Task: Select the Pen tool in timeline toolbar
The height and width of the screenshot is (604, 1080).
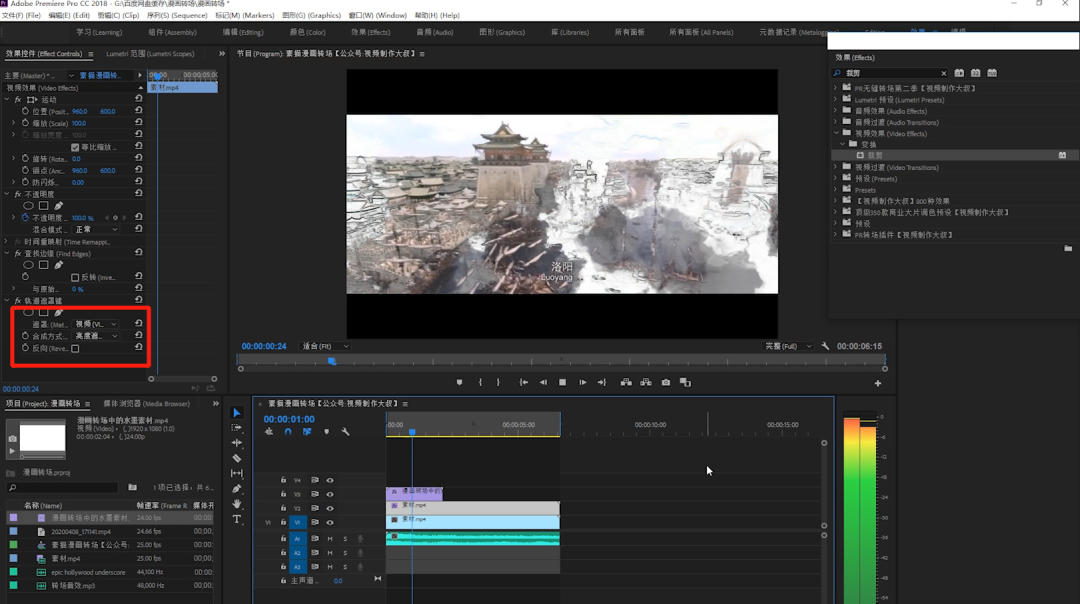Action: click(237, 488)
